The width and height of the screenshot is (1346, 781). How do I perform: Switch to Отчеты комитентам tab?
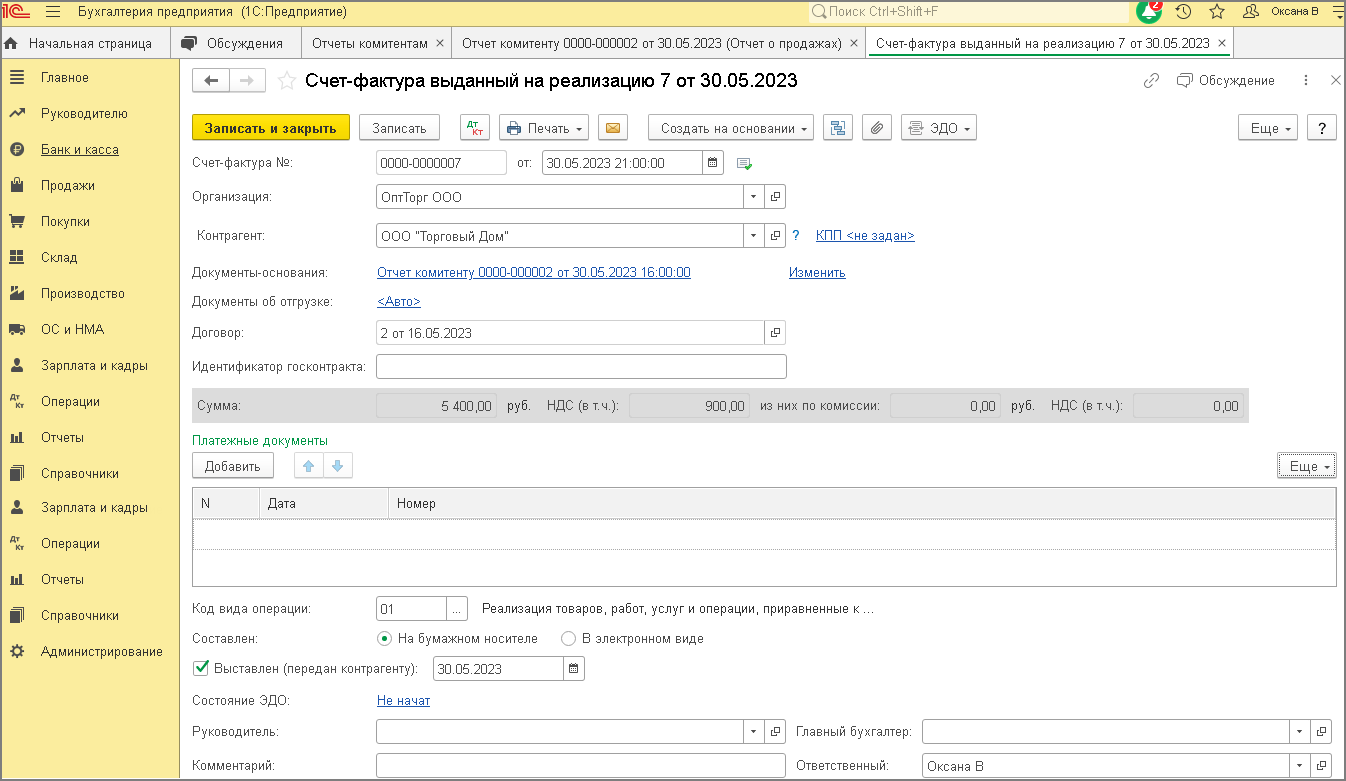(x=370, y=43)
